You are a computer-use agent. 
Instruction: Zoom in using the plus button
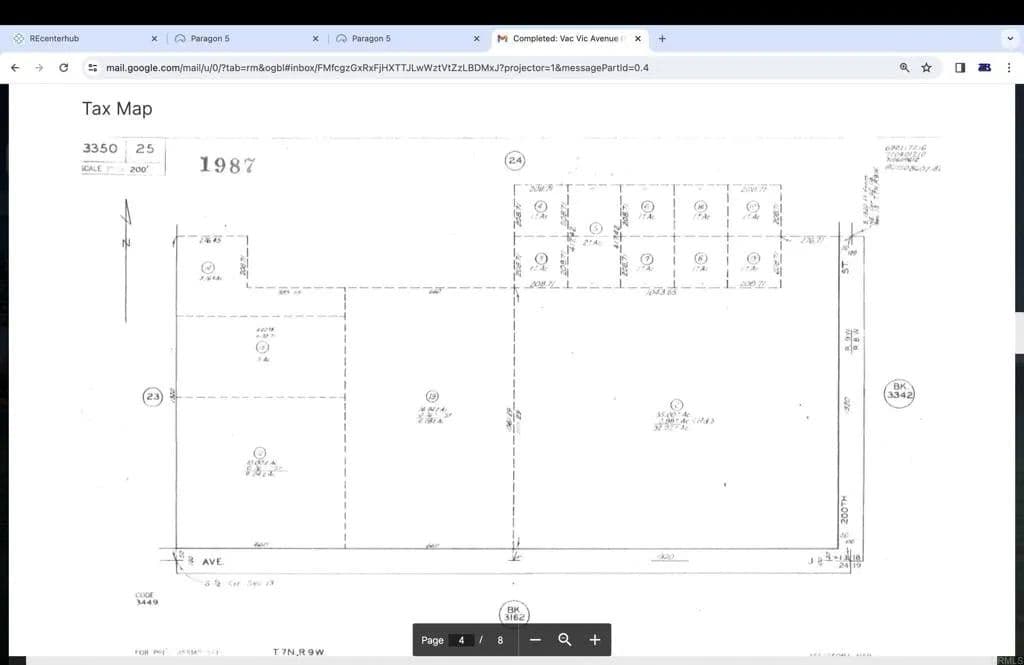point(595,640)
